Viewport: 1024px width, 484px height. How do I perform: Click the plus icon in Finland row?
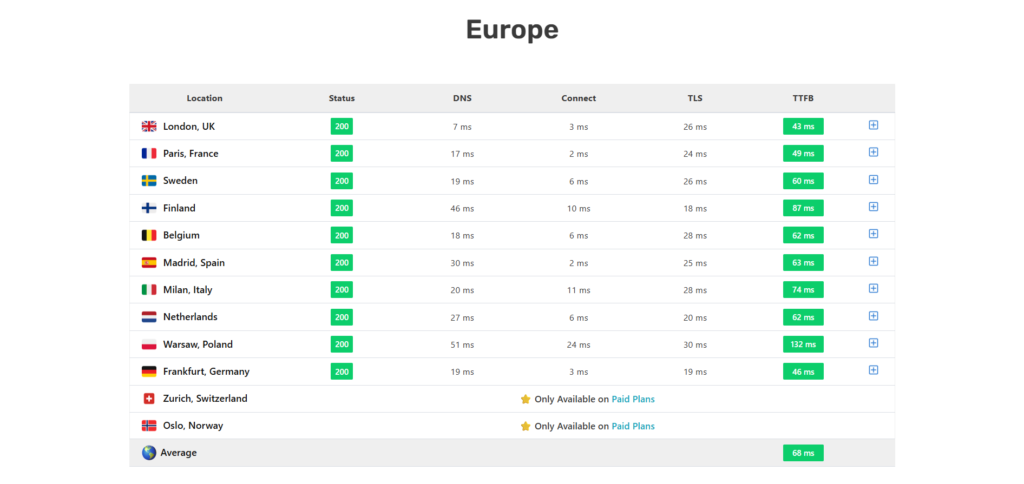(873, 207)
